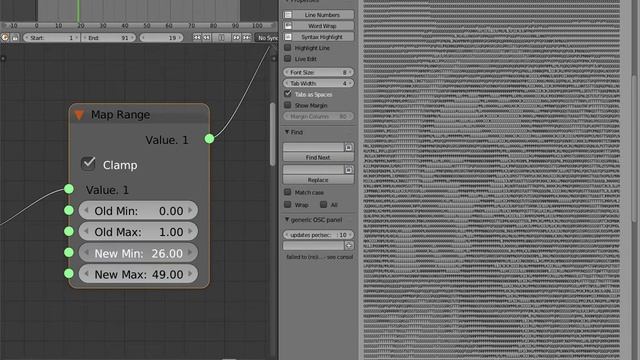Click the Find text input field
640x360 pixels.
coord(313,147)
